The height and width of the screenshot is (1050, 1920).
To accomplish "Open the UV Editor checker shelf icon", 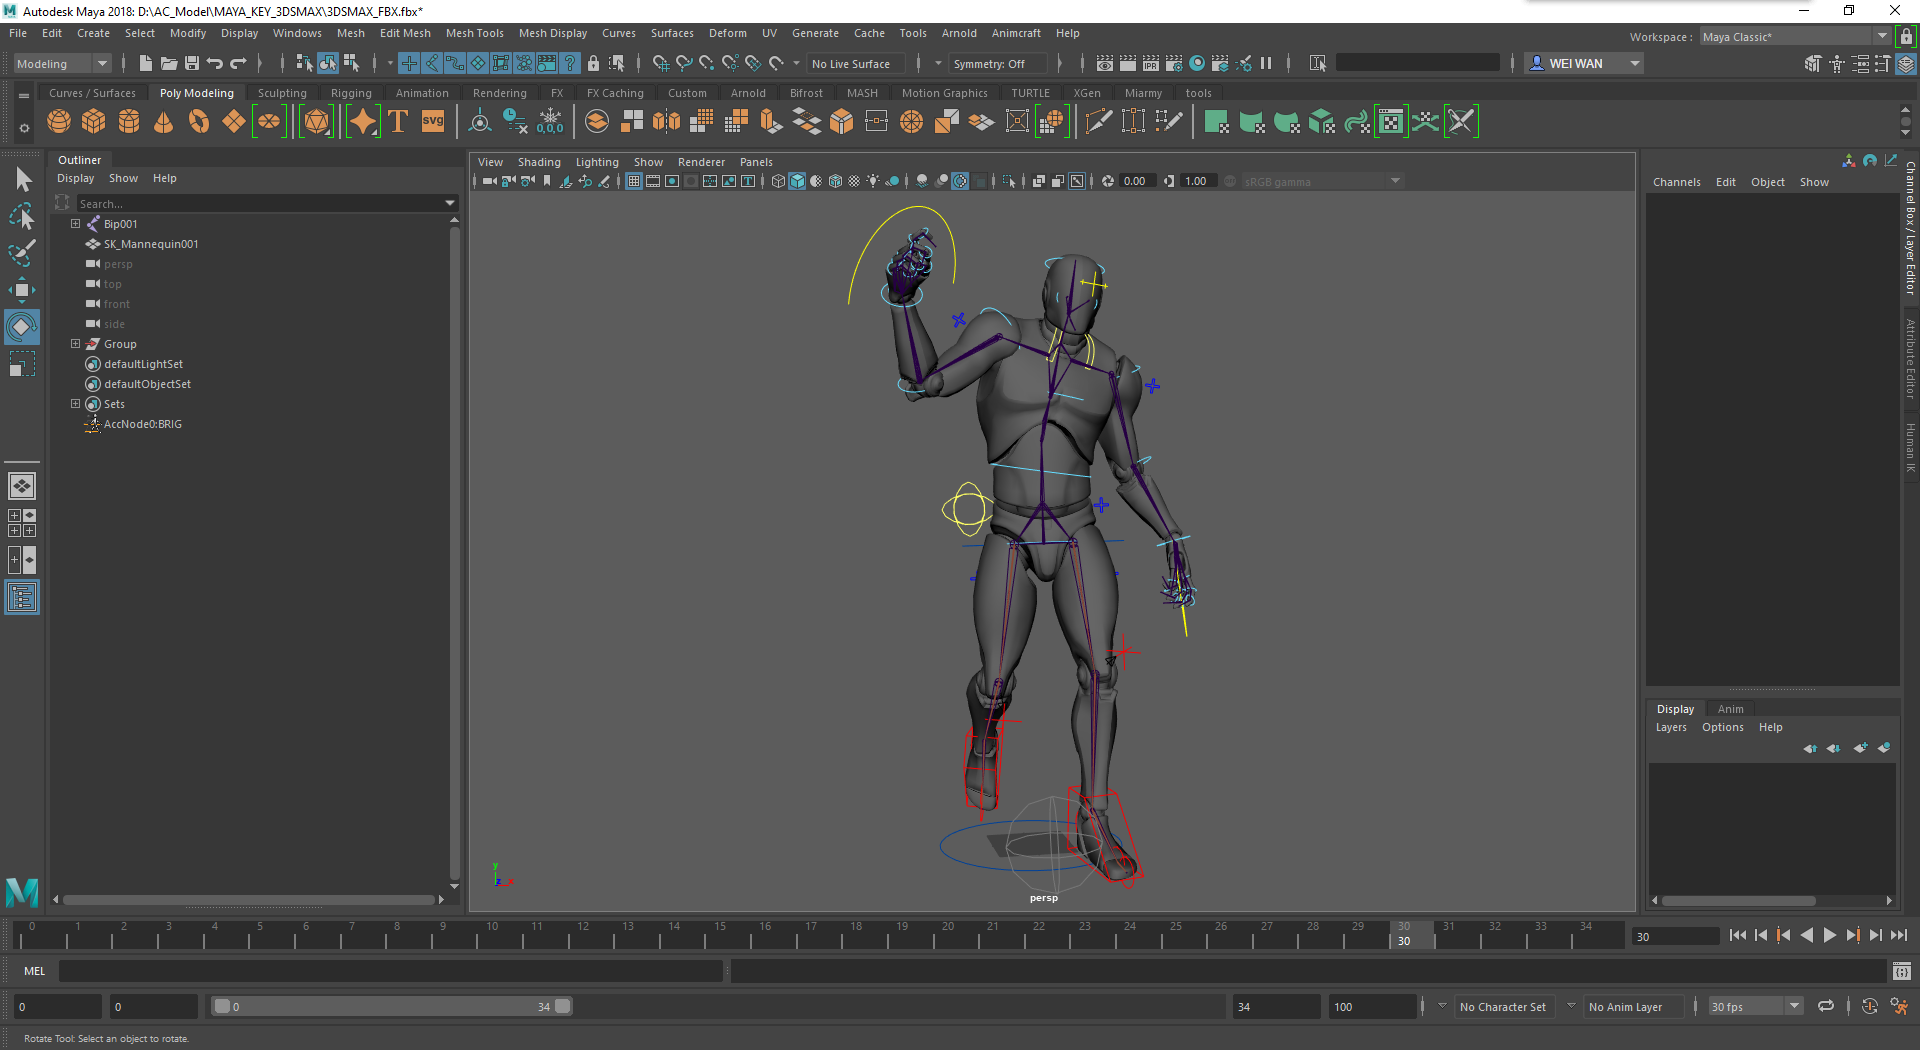I will 1391,122.
